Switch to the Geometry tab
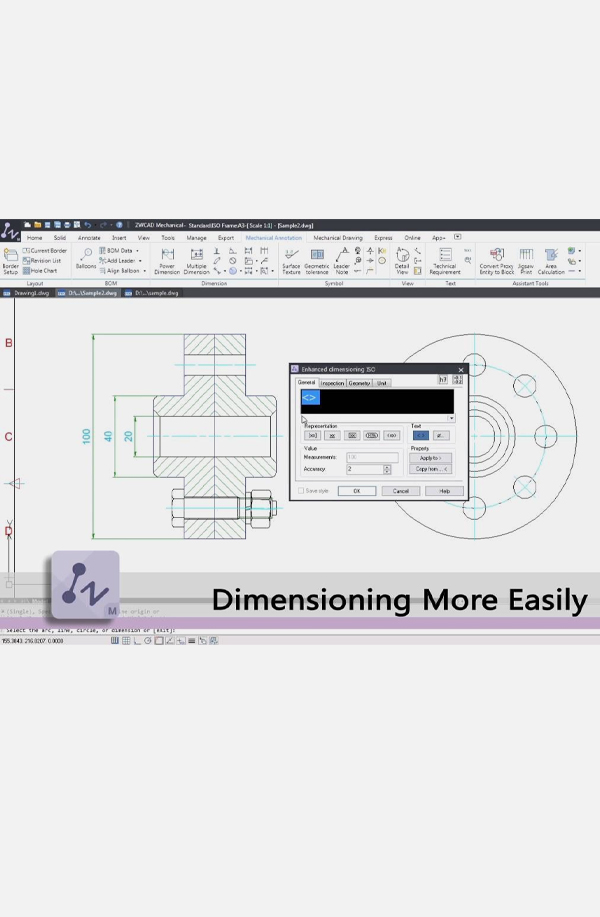The image size is (600, 917). [x=359, y=383]
